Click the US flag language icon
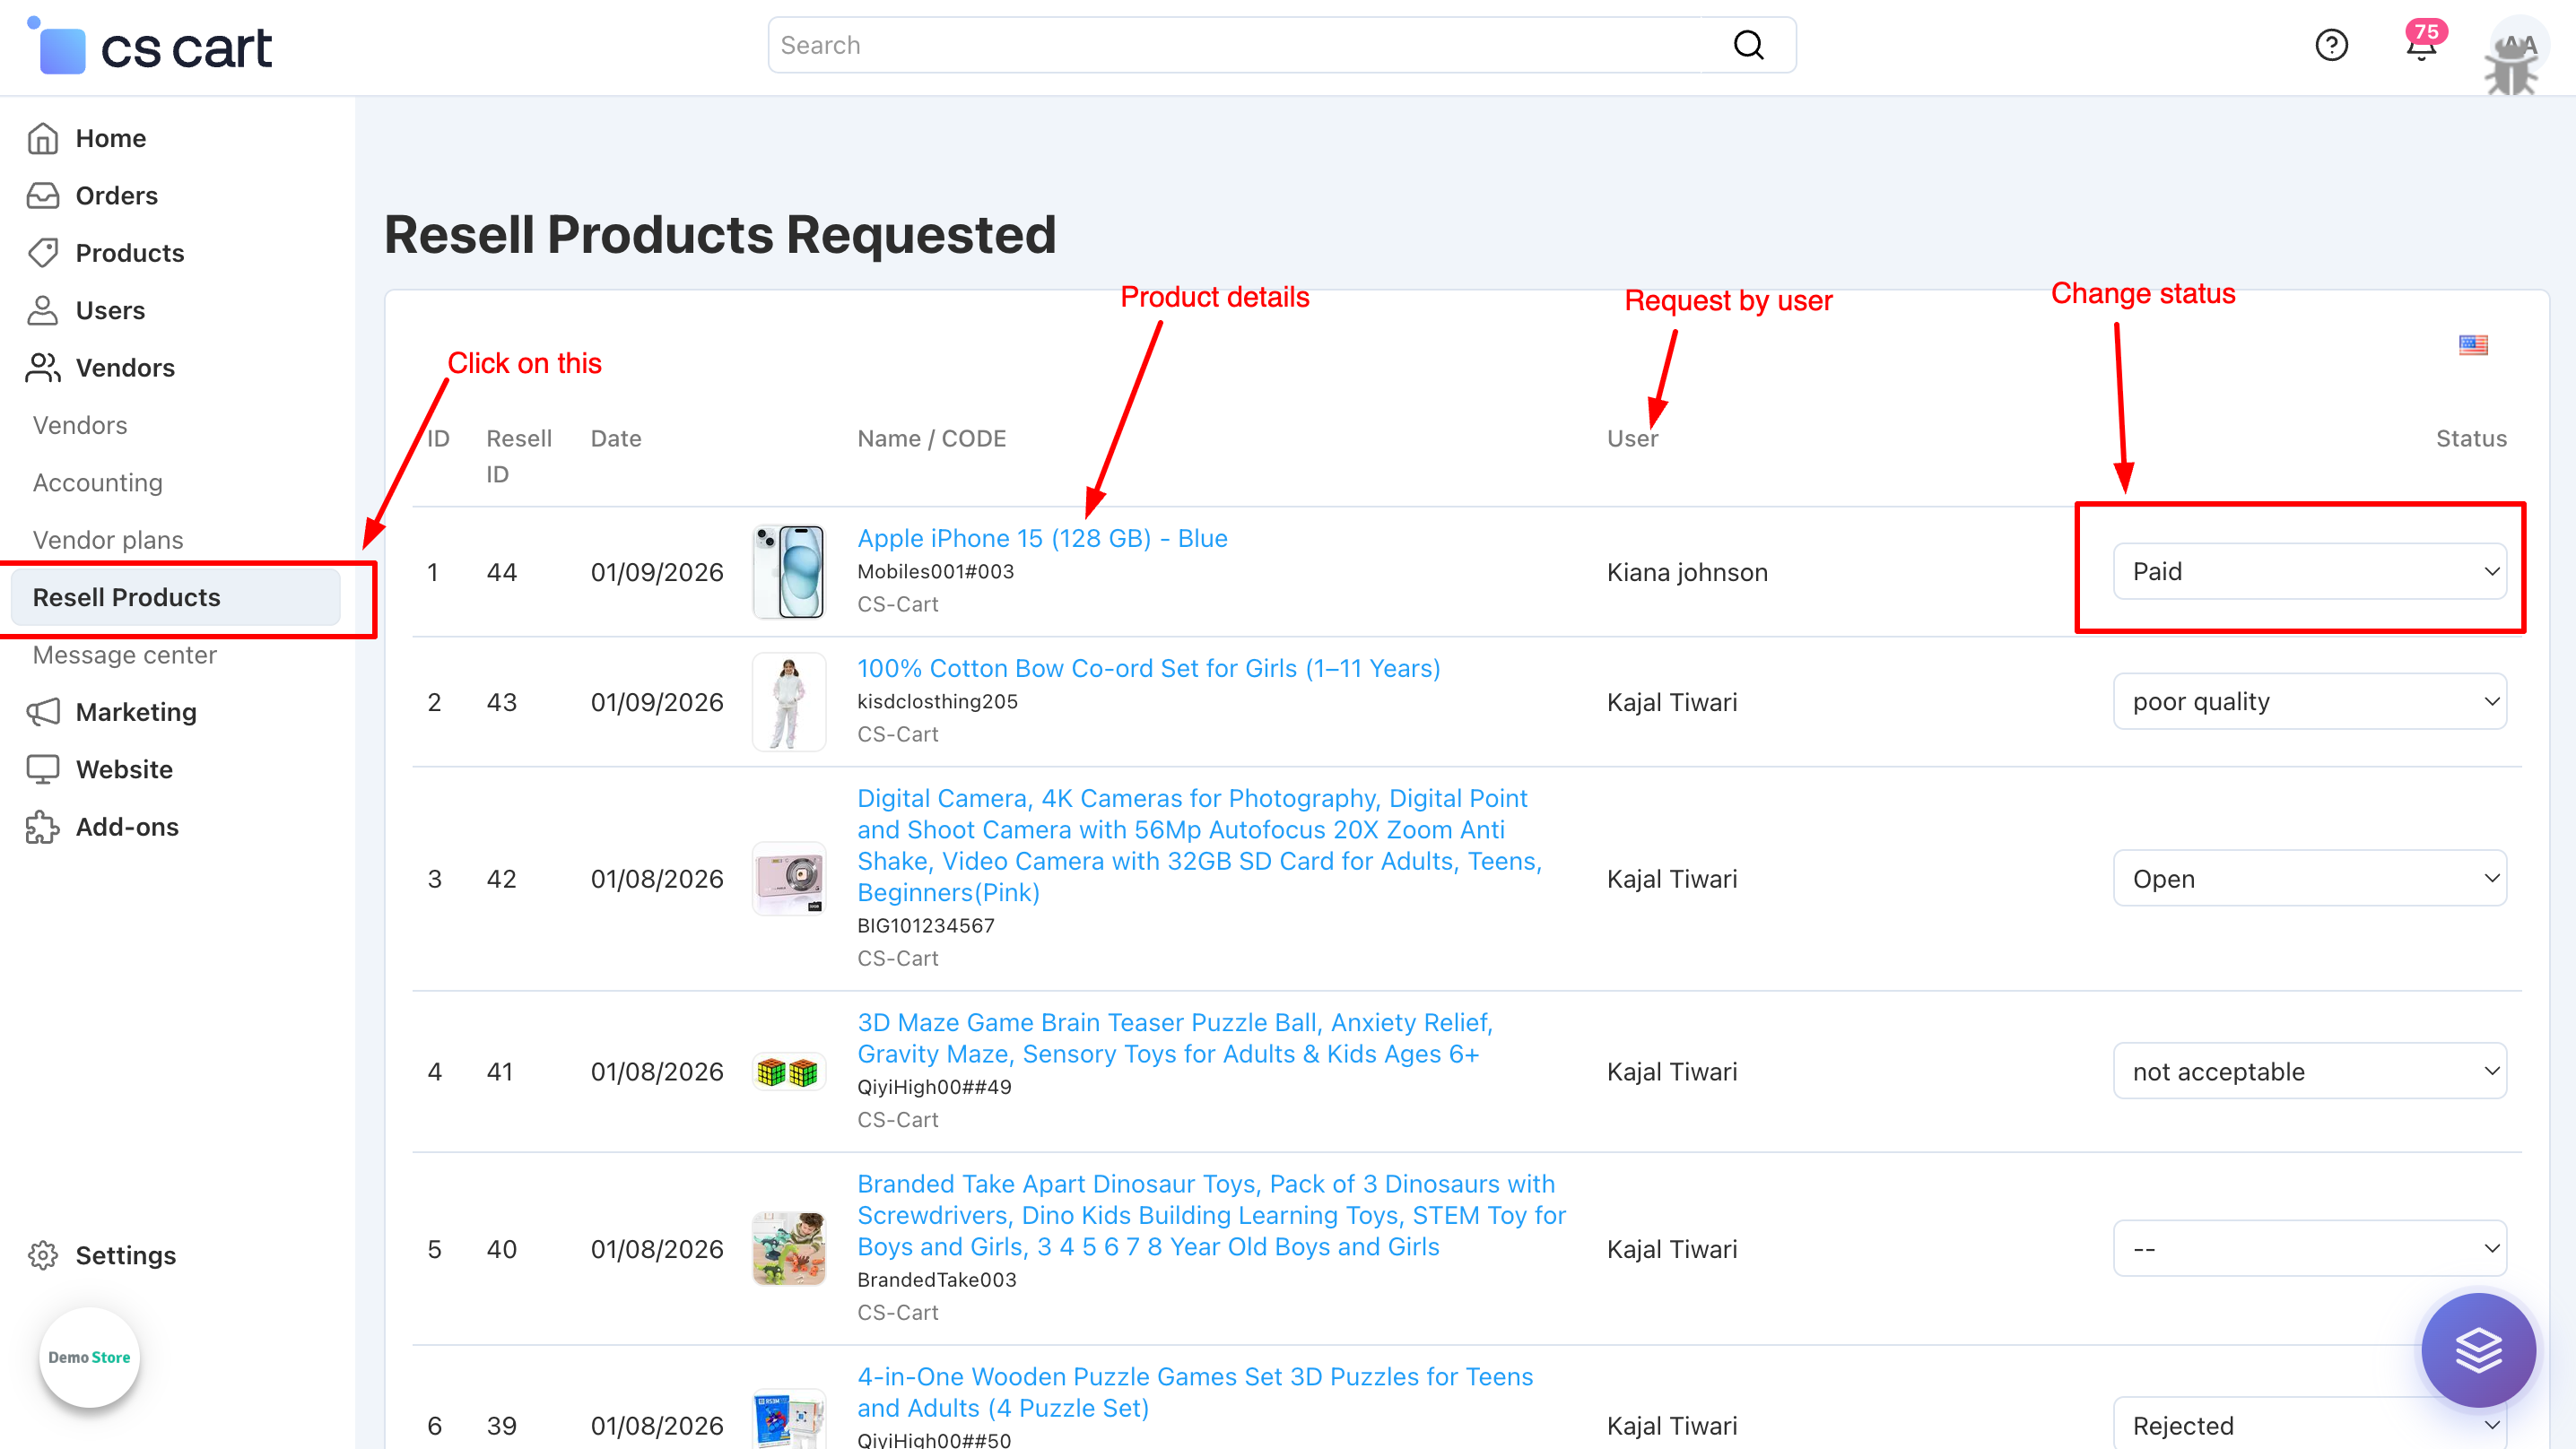This screenshot has height=1449, width=2576. (2472, 345)
